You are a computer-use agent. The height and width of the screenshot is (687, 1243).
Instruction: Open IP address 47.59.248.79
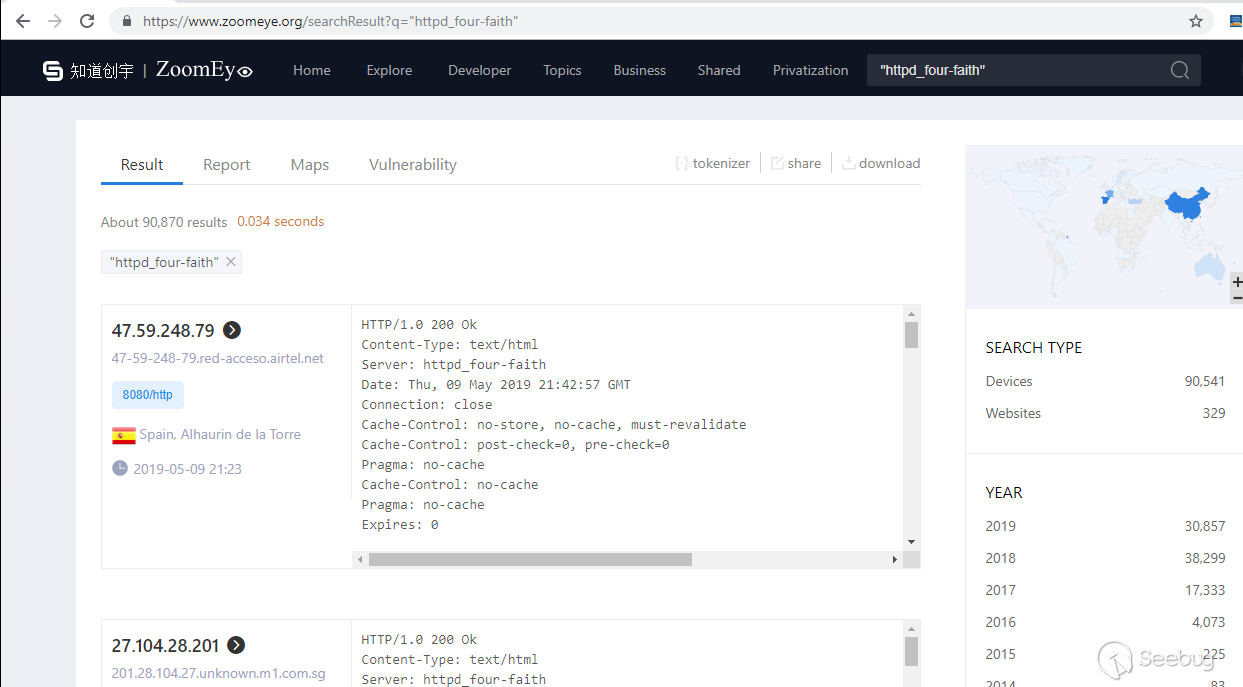pos(163,331)
